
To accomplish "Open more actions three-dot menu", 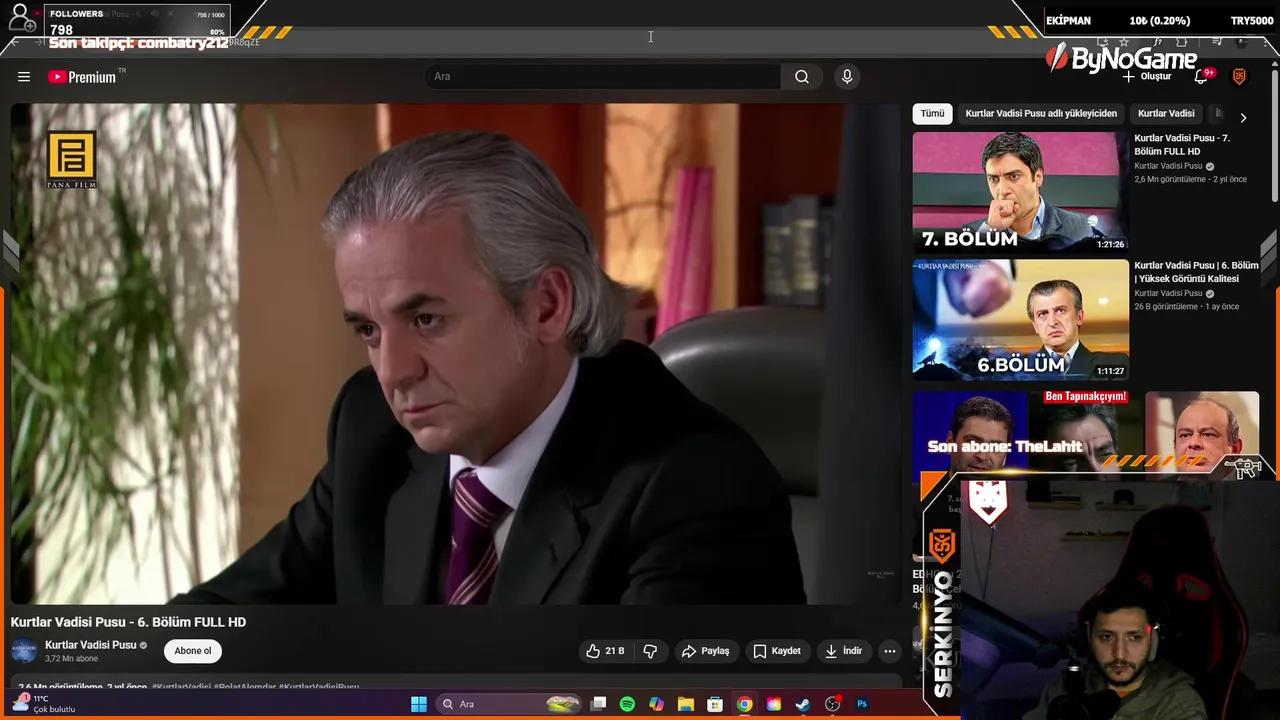I will click(x=890, y=651).
